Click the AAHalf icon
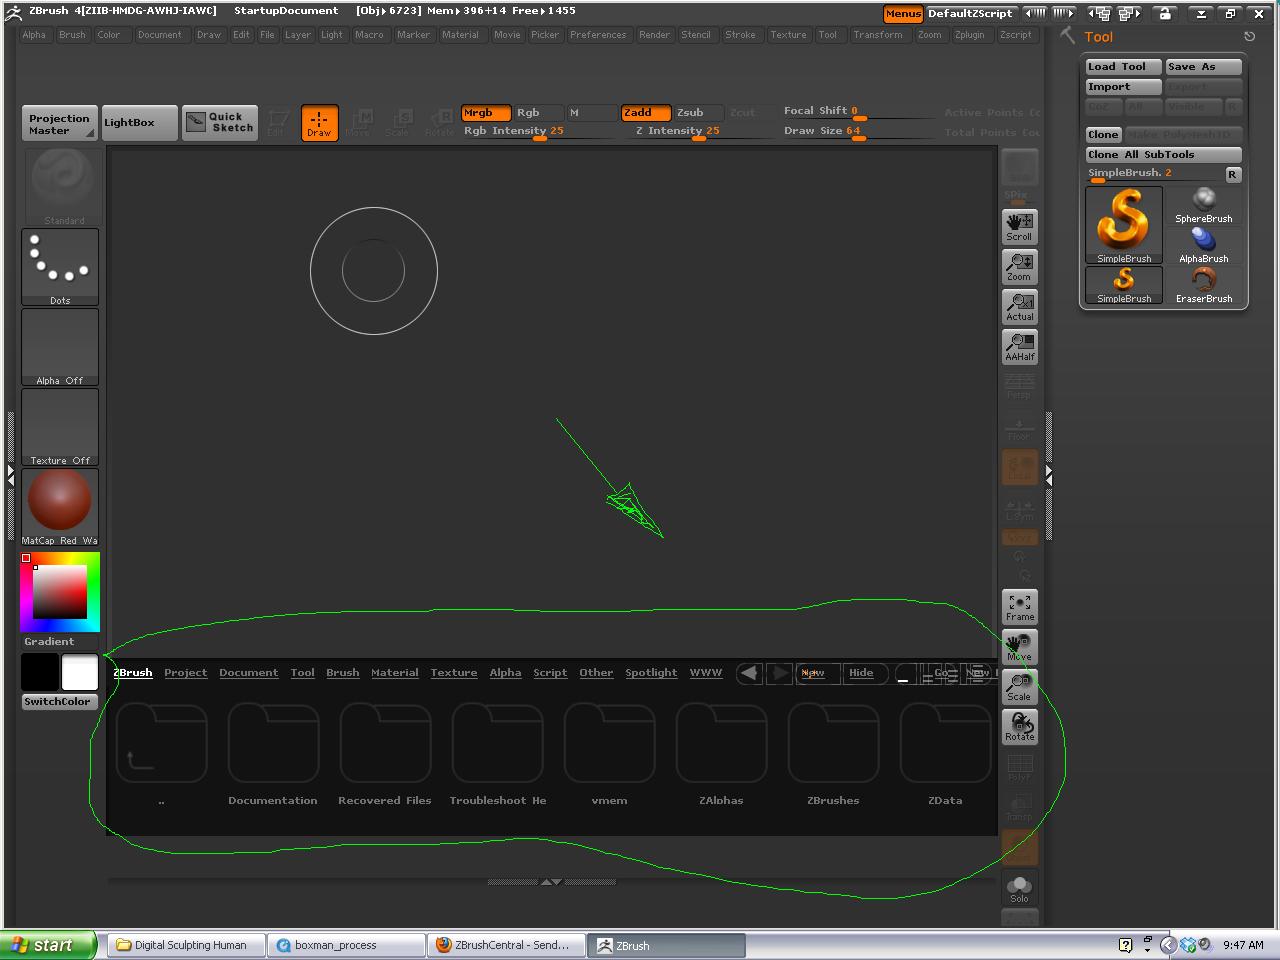 click(1020, 347)
